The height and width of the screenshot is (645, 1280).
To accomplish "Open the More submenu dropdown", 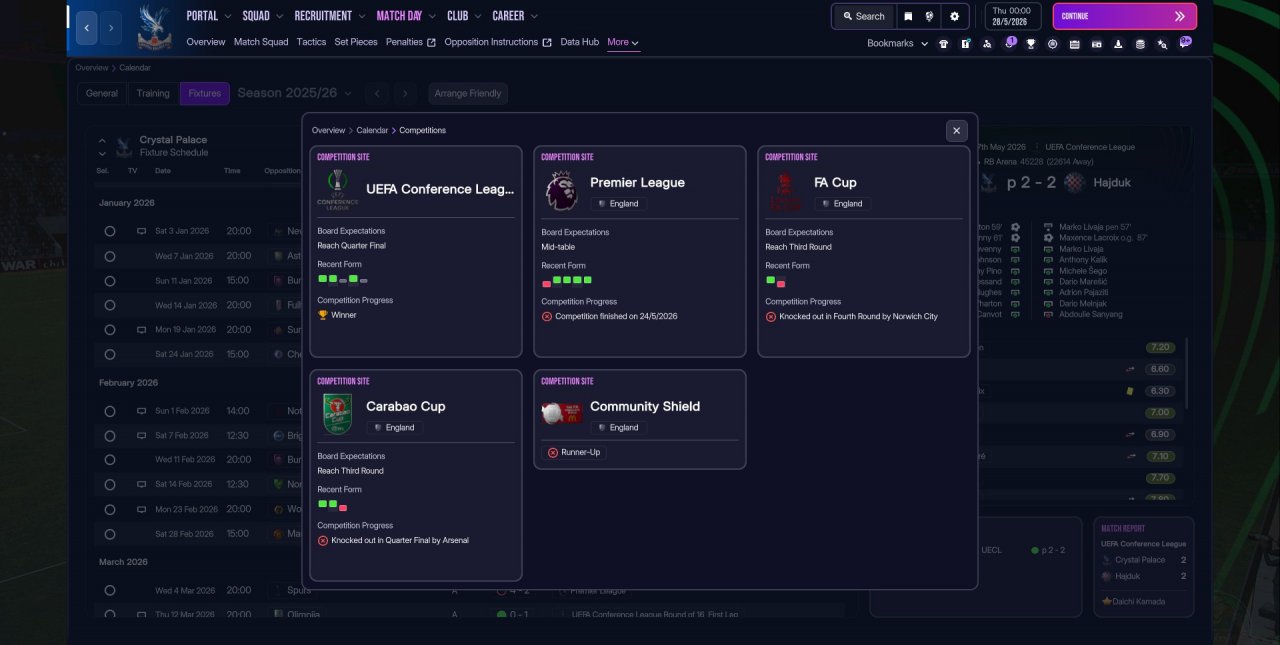I will [623, 42].
